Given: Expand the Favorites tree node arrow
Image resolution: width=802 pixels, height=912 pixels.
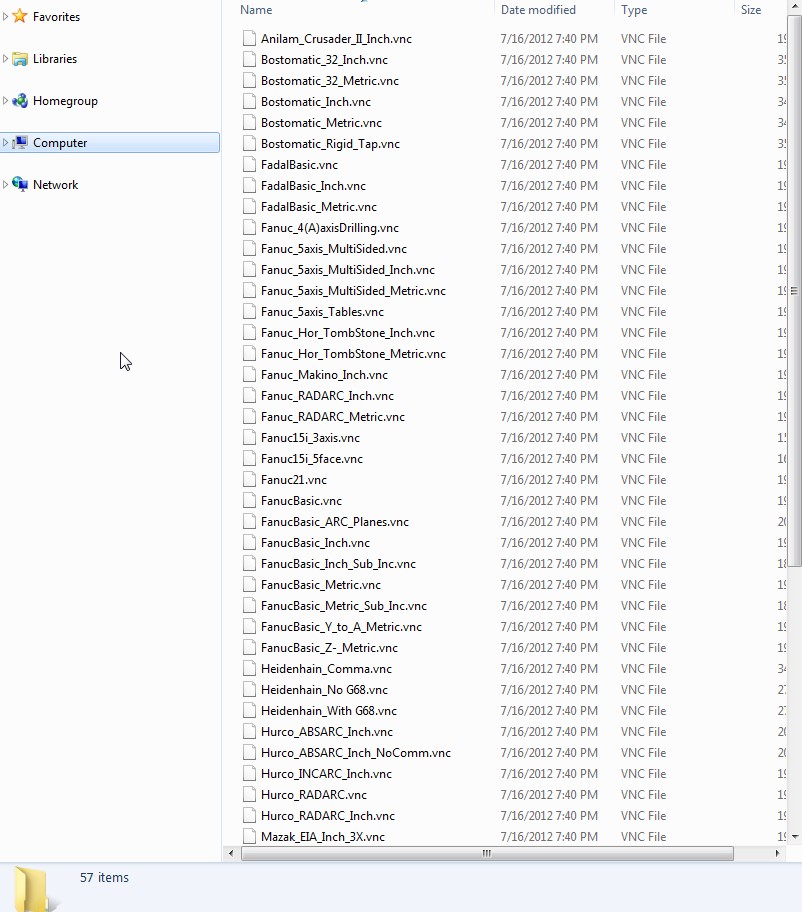Looking at the screenshot, I should click(6, 17).
